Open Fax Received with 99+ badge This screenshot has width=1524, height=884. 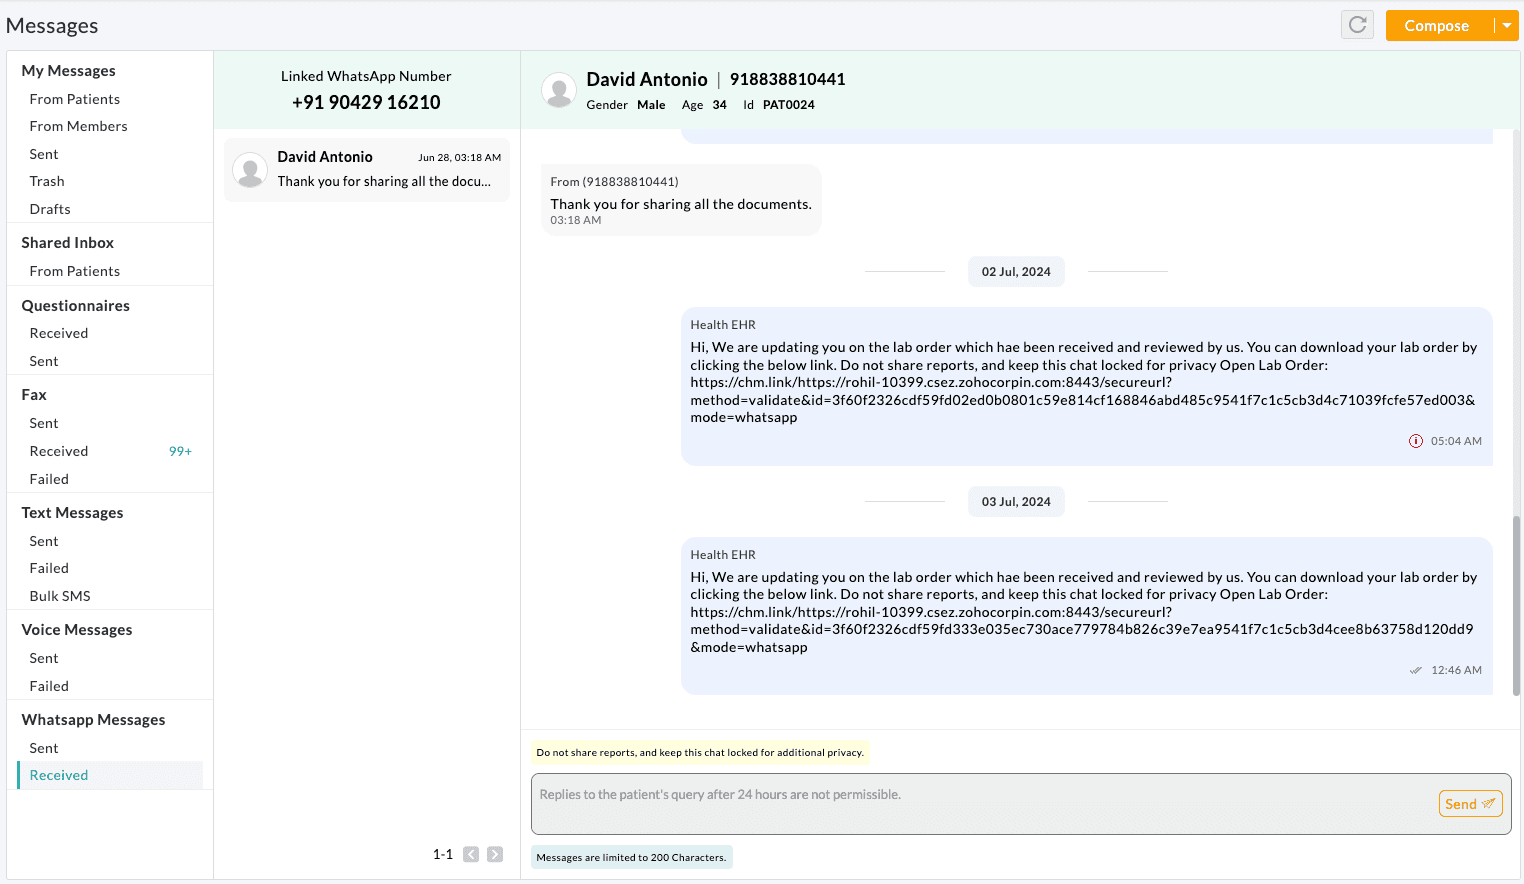(x=59, y=451)
